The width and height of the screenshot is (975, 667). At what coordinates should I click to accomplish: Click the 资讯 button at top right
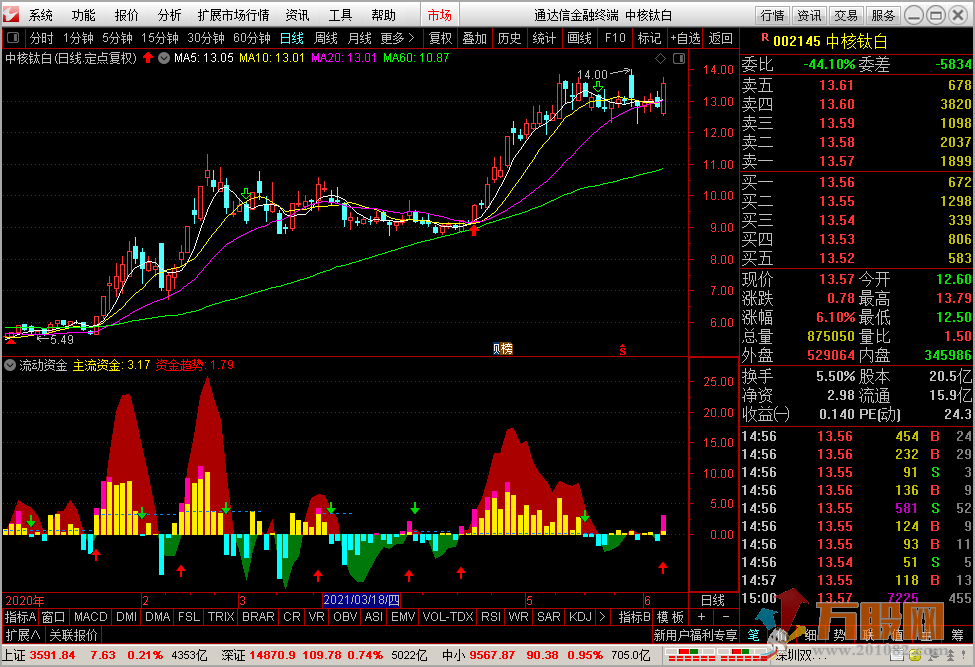pos(810,15)
